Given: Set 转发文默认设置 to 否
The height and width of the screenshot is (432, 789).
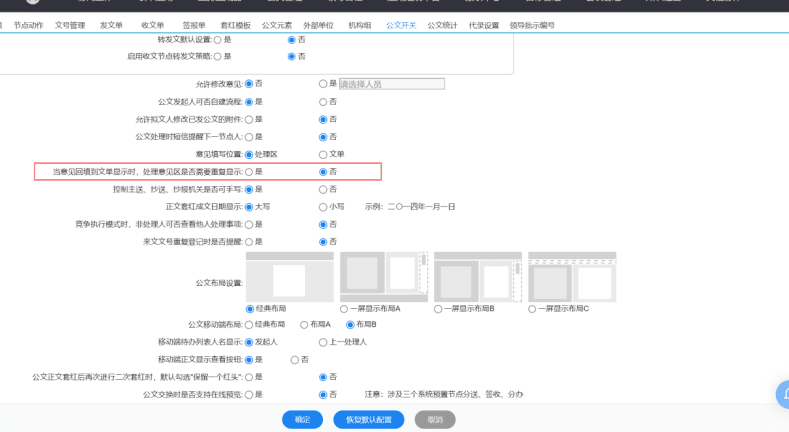Looking at the screenshot, I should 291,40.
